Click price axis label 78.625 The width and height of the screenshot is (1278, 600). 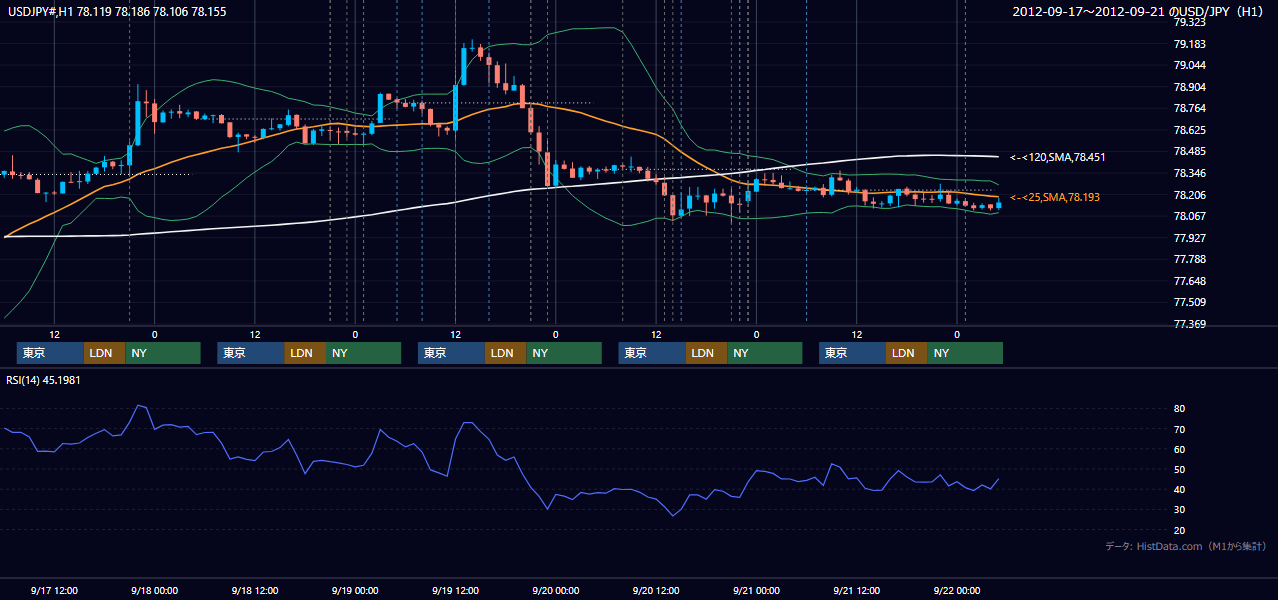[1188, 131]
